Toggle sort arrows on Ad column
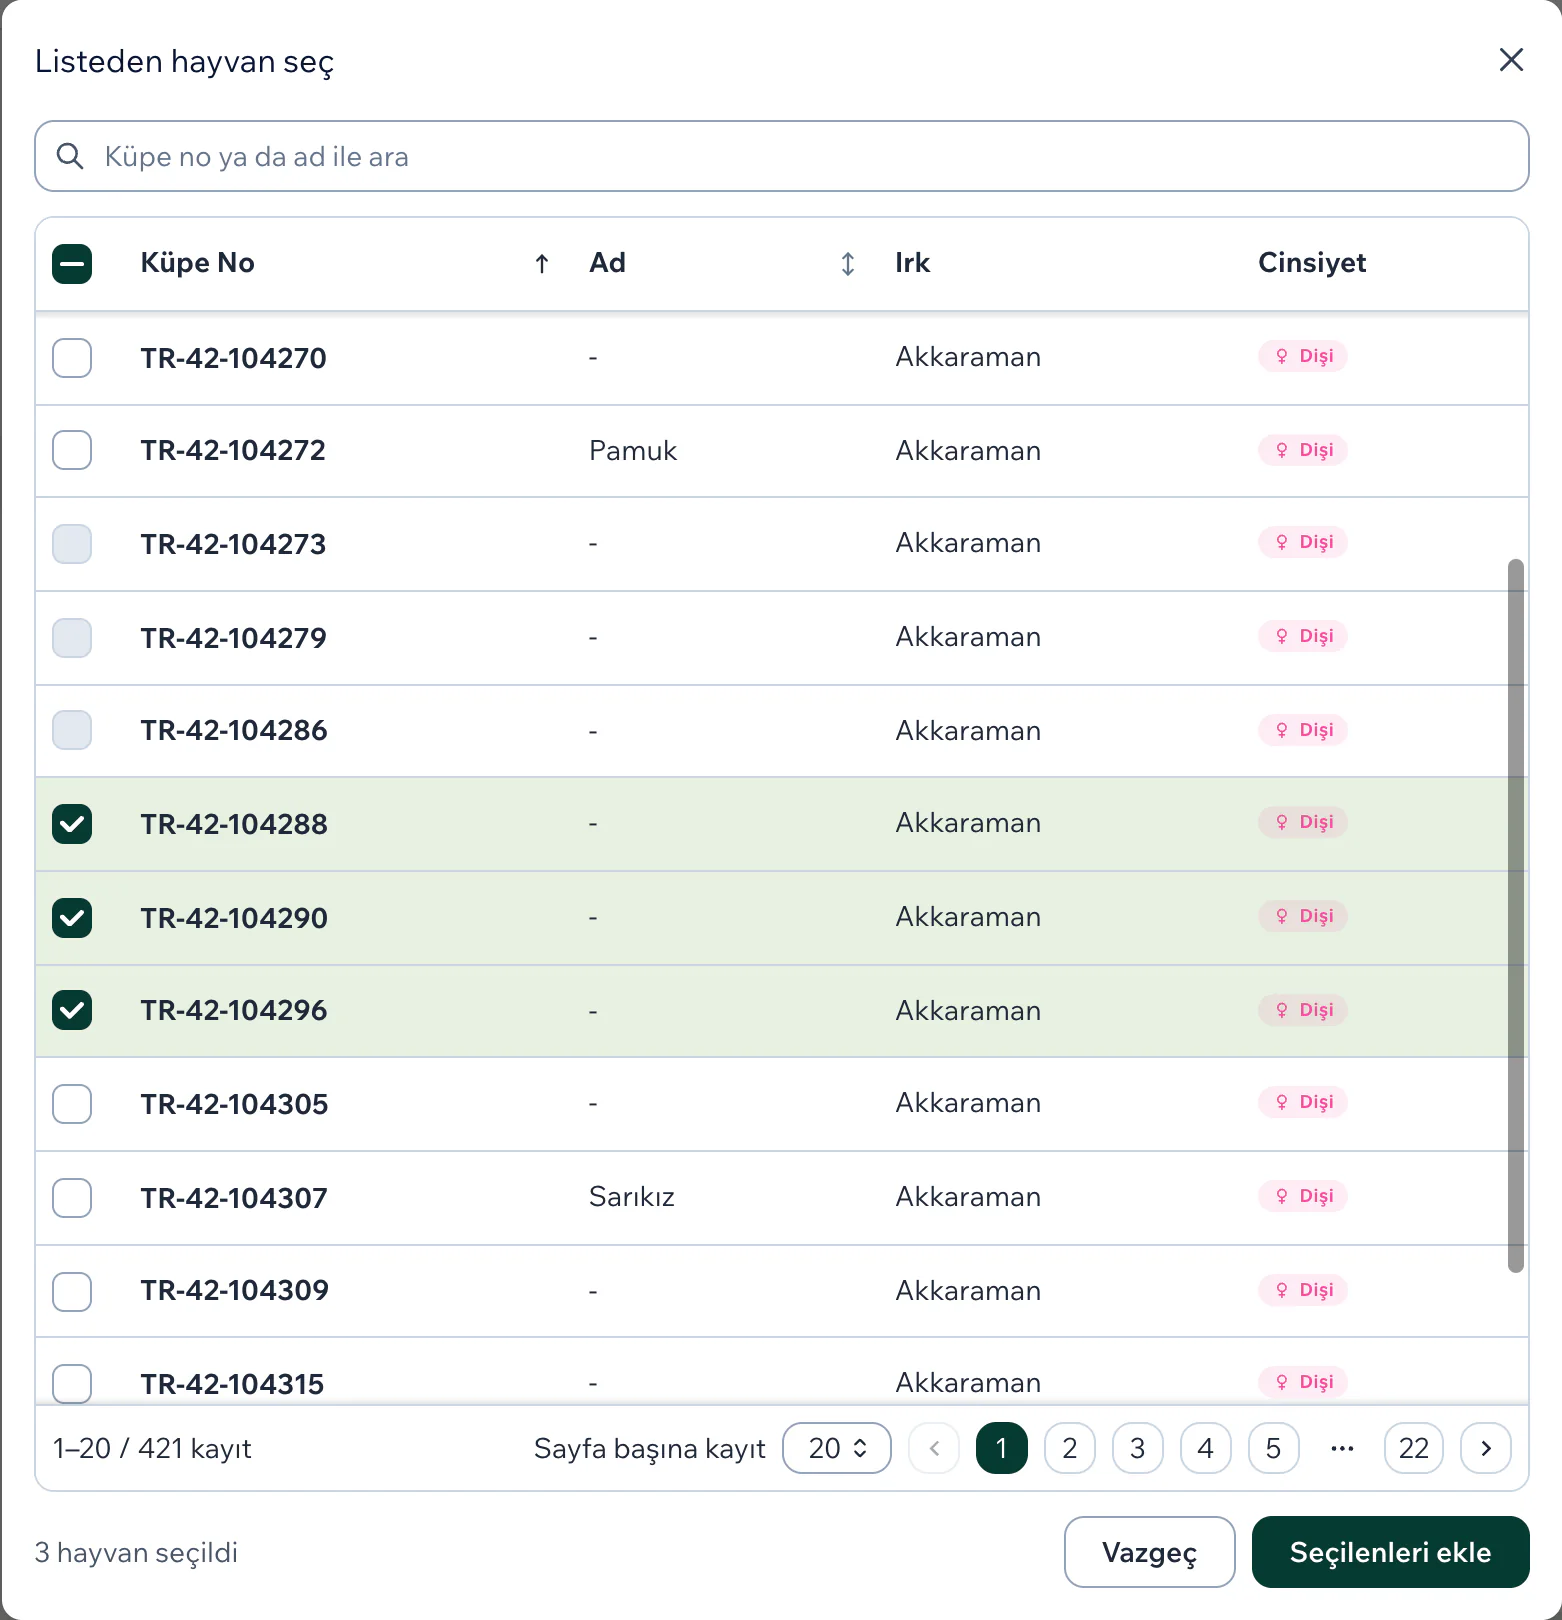 [x=848, y=263]
